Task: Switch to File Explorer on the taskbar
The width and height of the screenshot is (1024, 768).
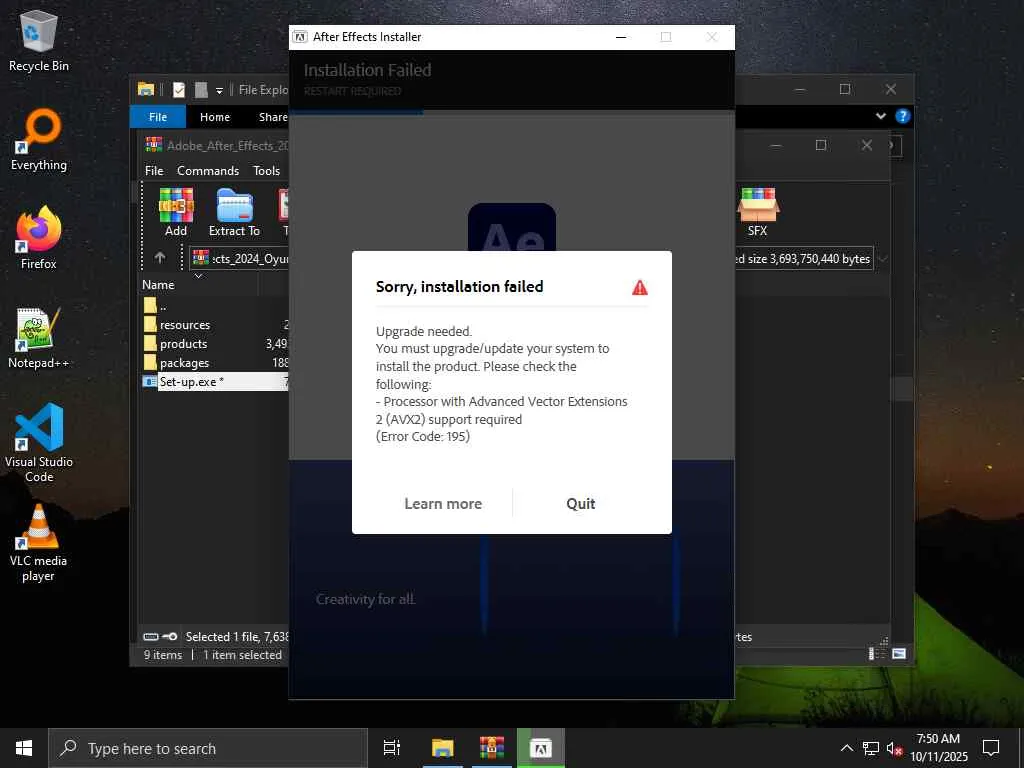Action: click(x=442, y=748)
